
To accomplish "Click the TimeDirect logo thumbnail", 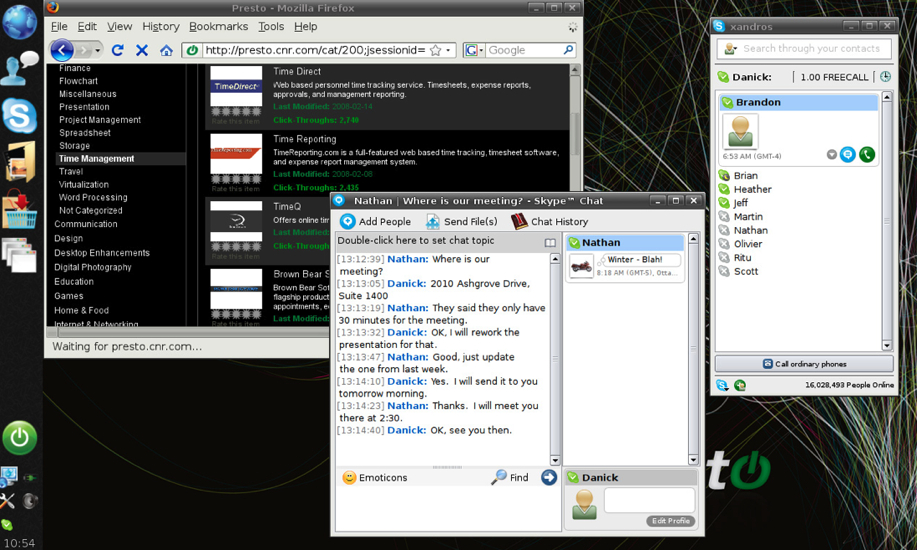I will (x=236, y=86).
